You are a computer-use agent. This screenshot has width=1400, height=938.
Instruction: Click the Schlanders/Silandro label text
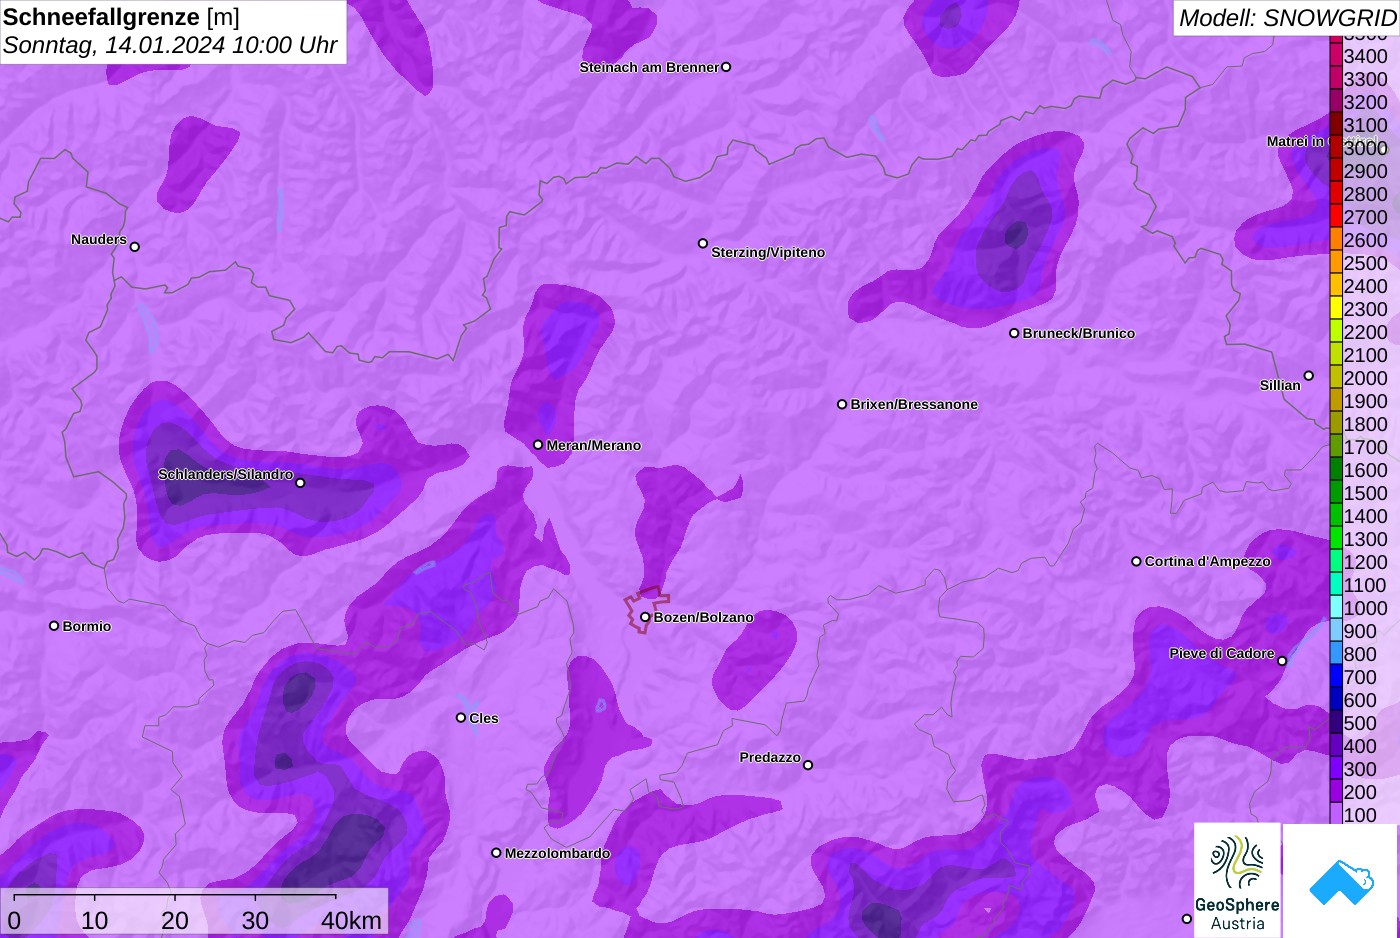pos(226,474)
